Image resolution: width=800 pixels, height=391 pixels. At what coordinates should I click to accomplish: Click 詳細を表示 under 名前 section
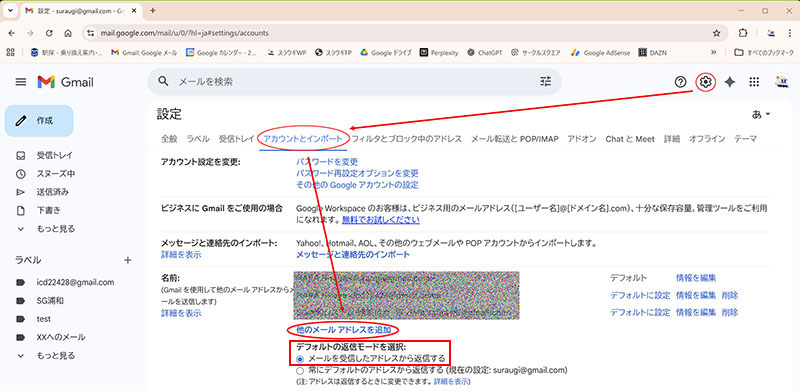[181, 313]
